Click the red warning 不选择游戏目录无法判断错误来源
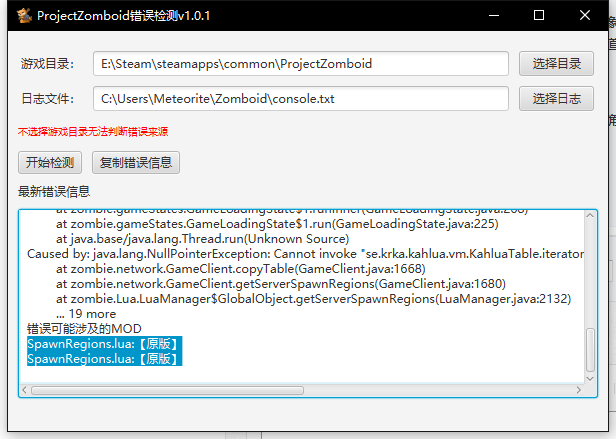This screenshot has width=616, height=439. click(x=93, y=132)
